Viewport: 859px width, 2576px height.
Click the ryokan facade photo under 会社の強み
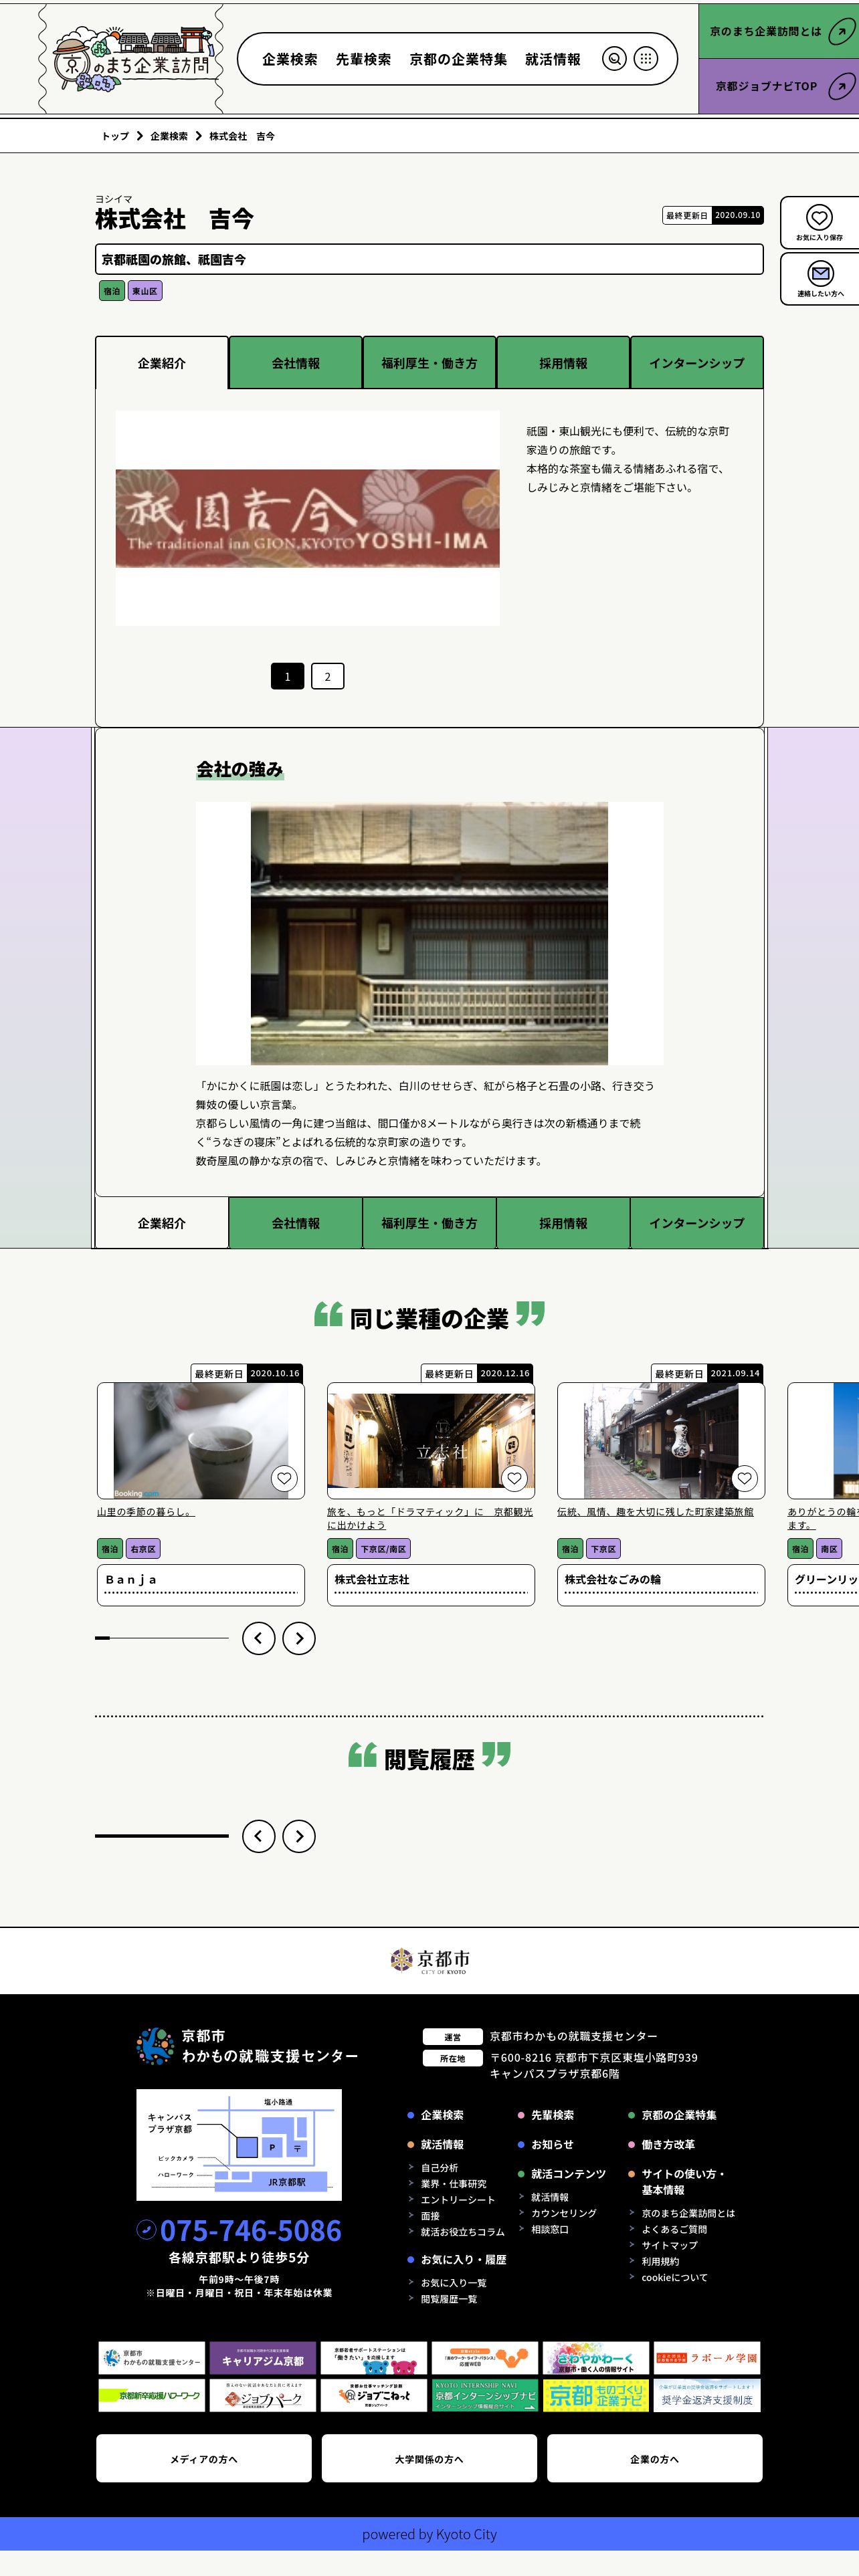(x=429, y=933)
